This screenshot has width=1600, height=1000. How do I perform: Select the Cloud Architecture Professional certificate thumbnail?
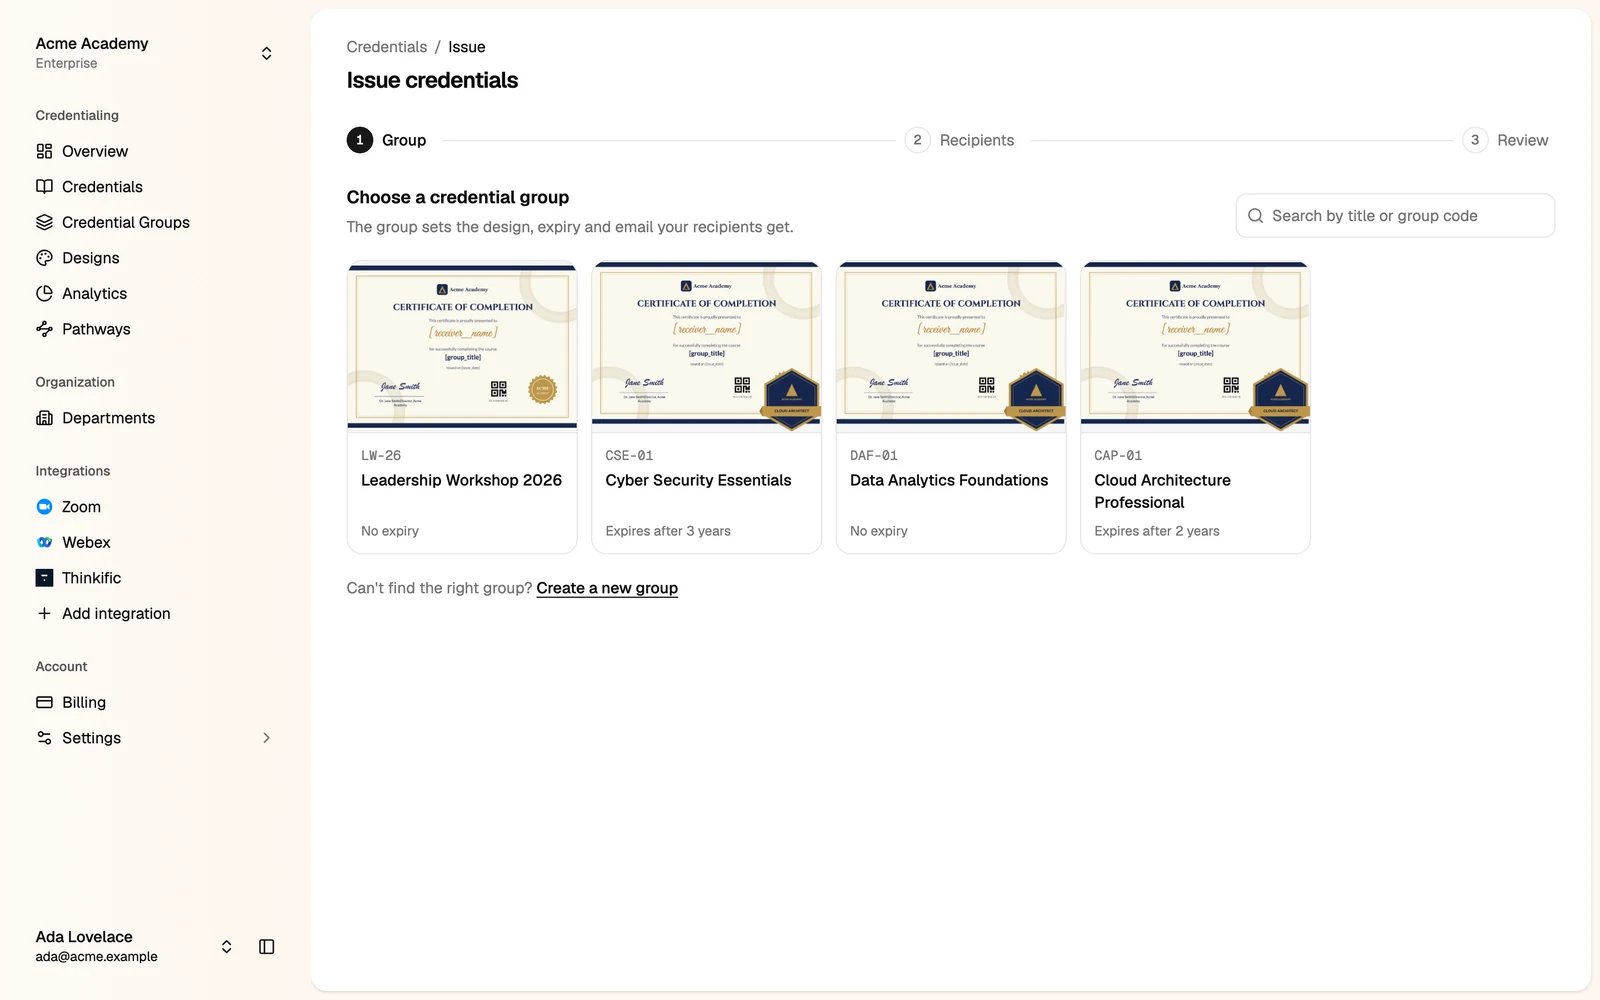(x=1196, y=345)
